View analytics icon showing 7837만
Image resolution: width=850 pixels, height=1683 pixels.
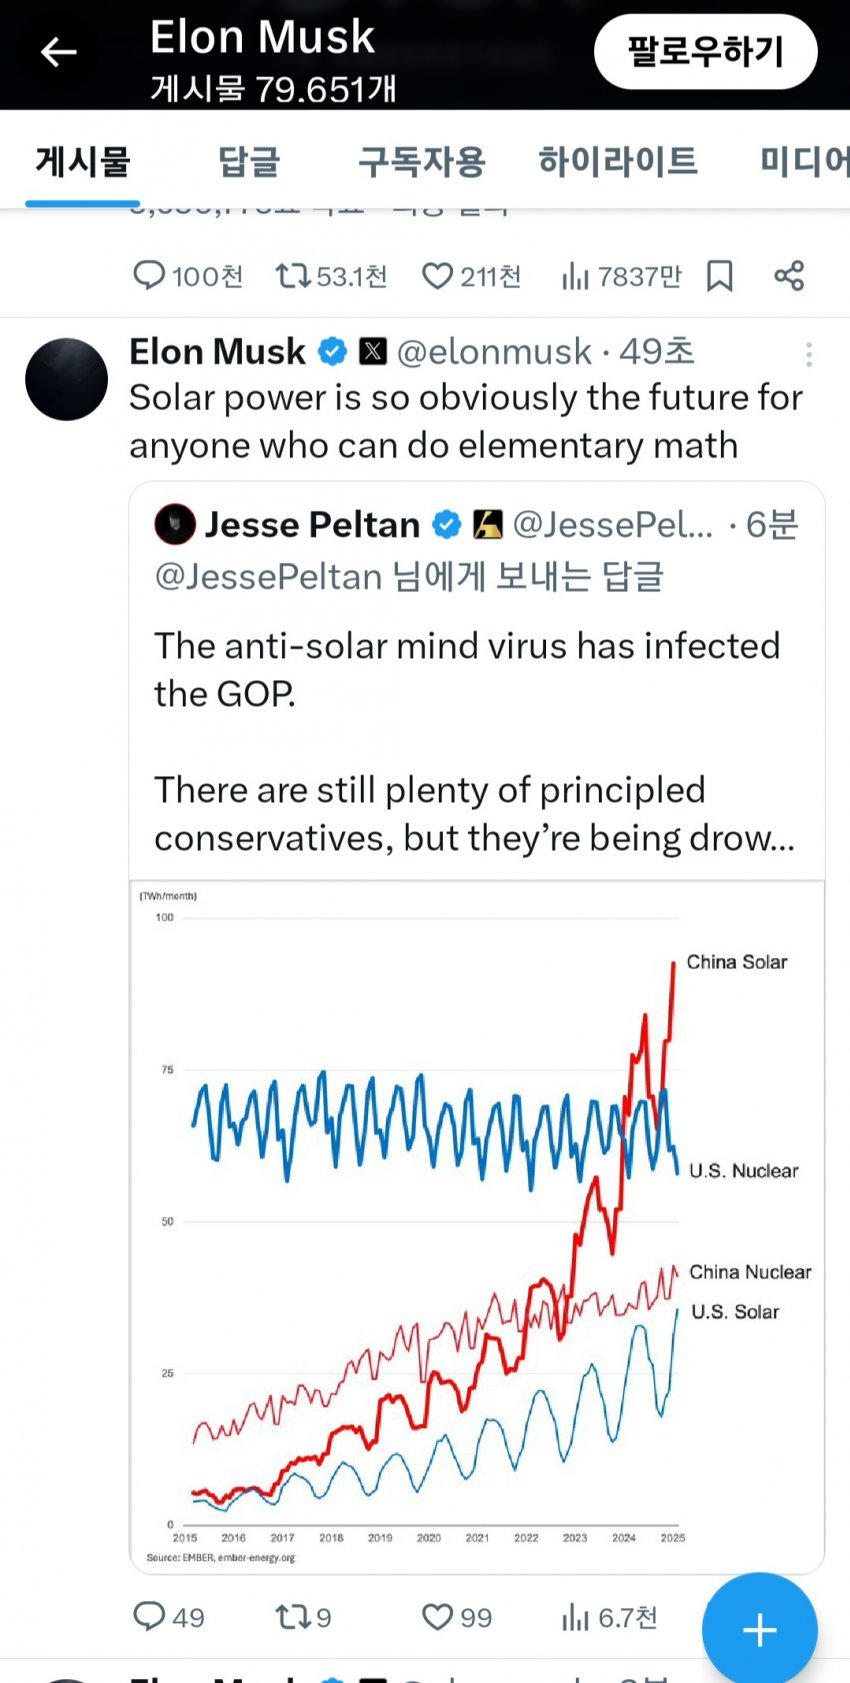coord(575,276)
